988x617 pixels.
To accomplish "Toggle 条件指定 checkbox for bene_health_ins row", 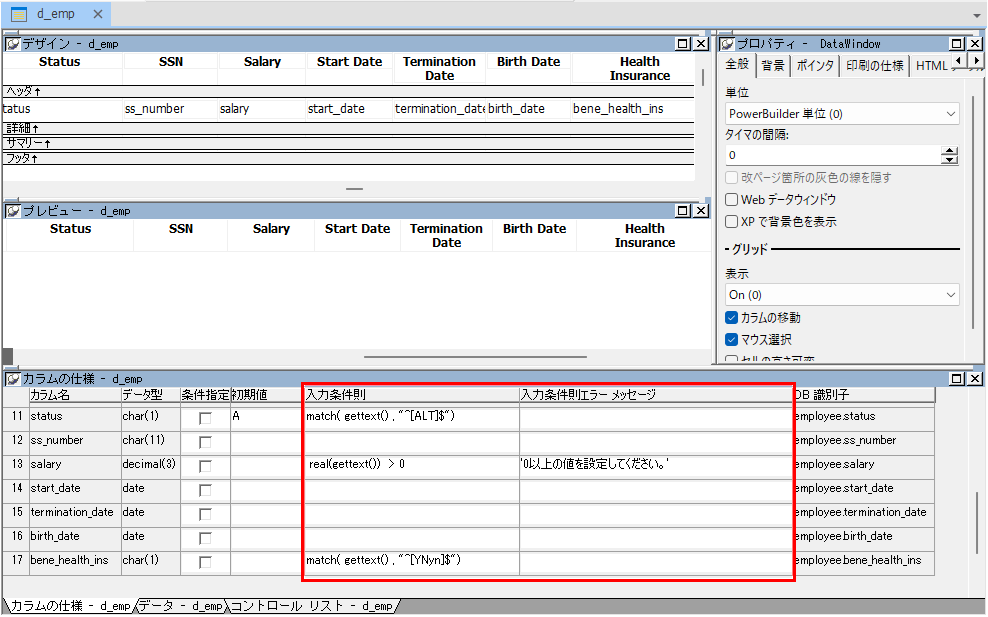I will pyautogui.click(x=205, y=562).
